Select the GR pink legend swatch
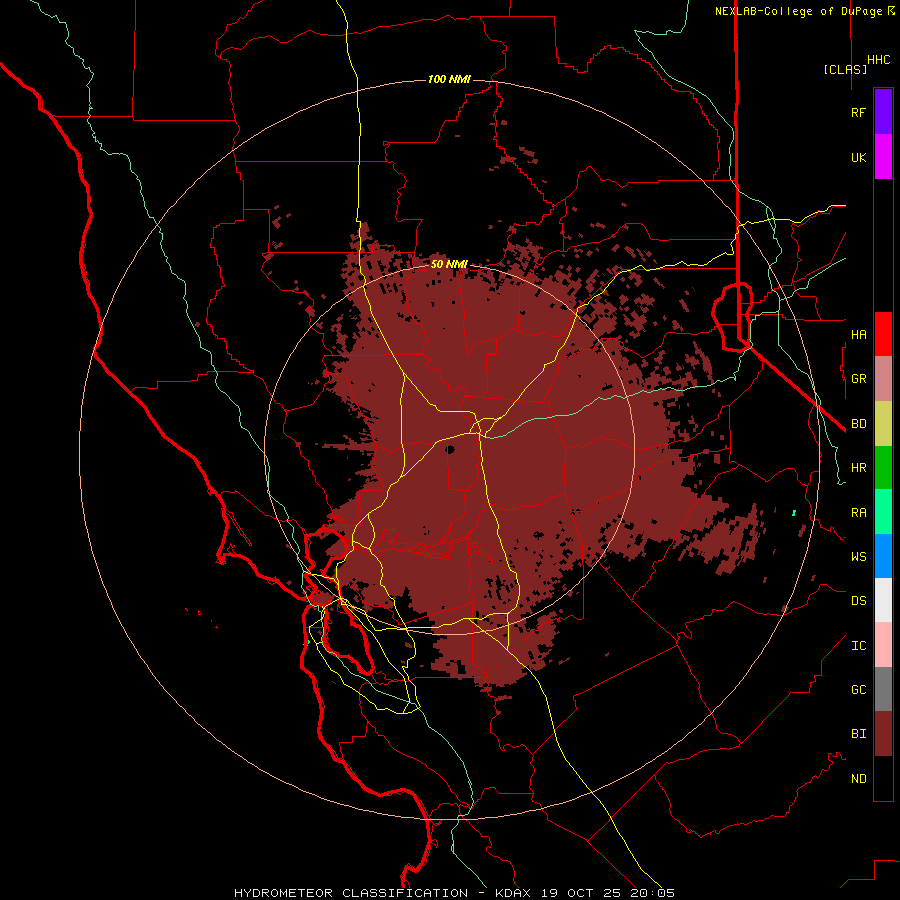 (x=883, y=379)
